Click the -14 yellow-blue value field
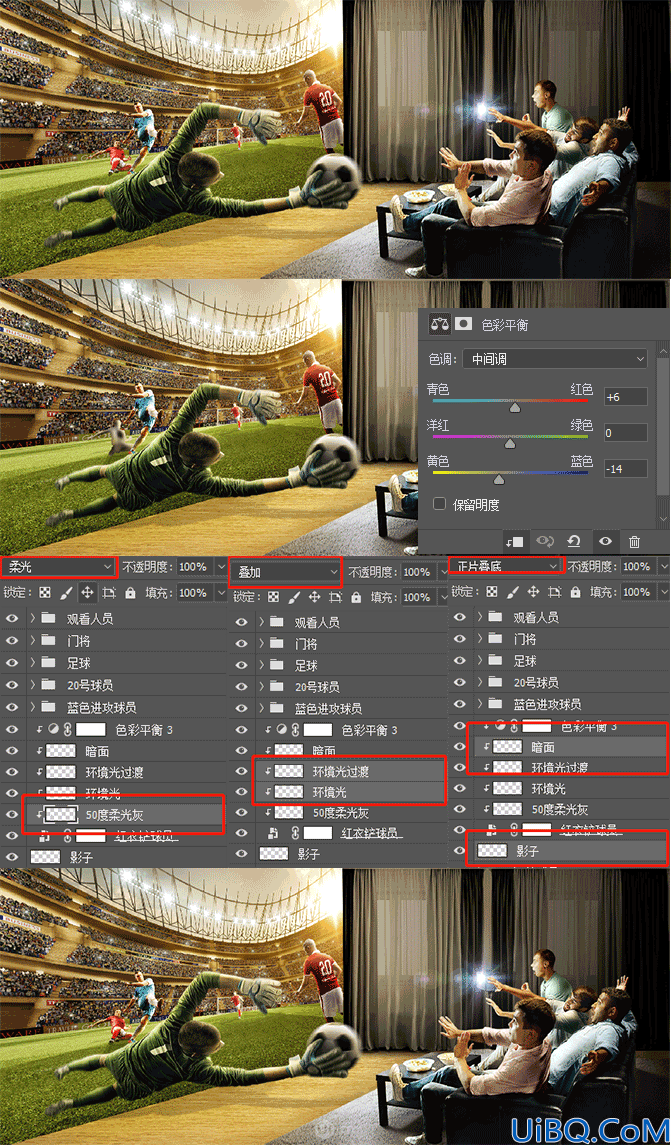The width and height of the screenshot is (671, 1145). coord(626,468)
